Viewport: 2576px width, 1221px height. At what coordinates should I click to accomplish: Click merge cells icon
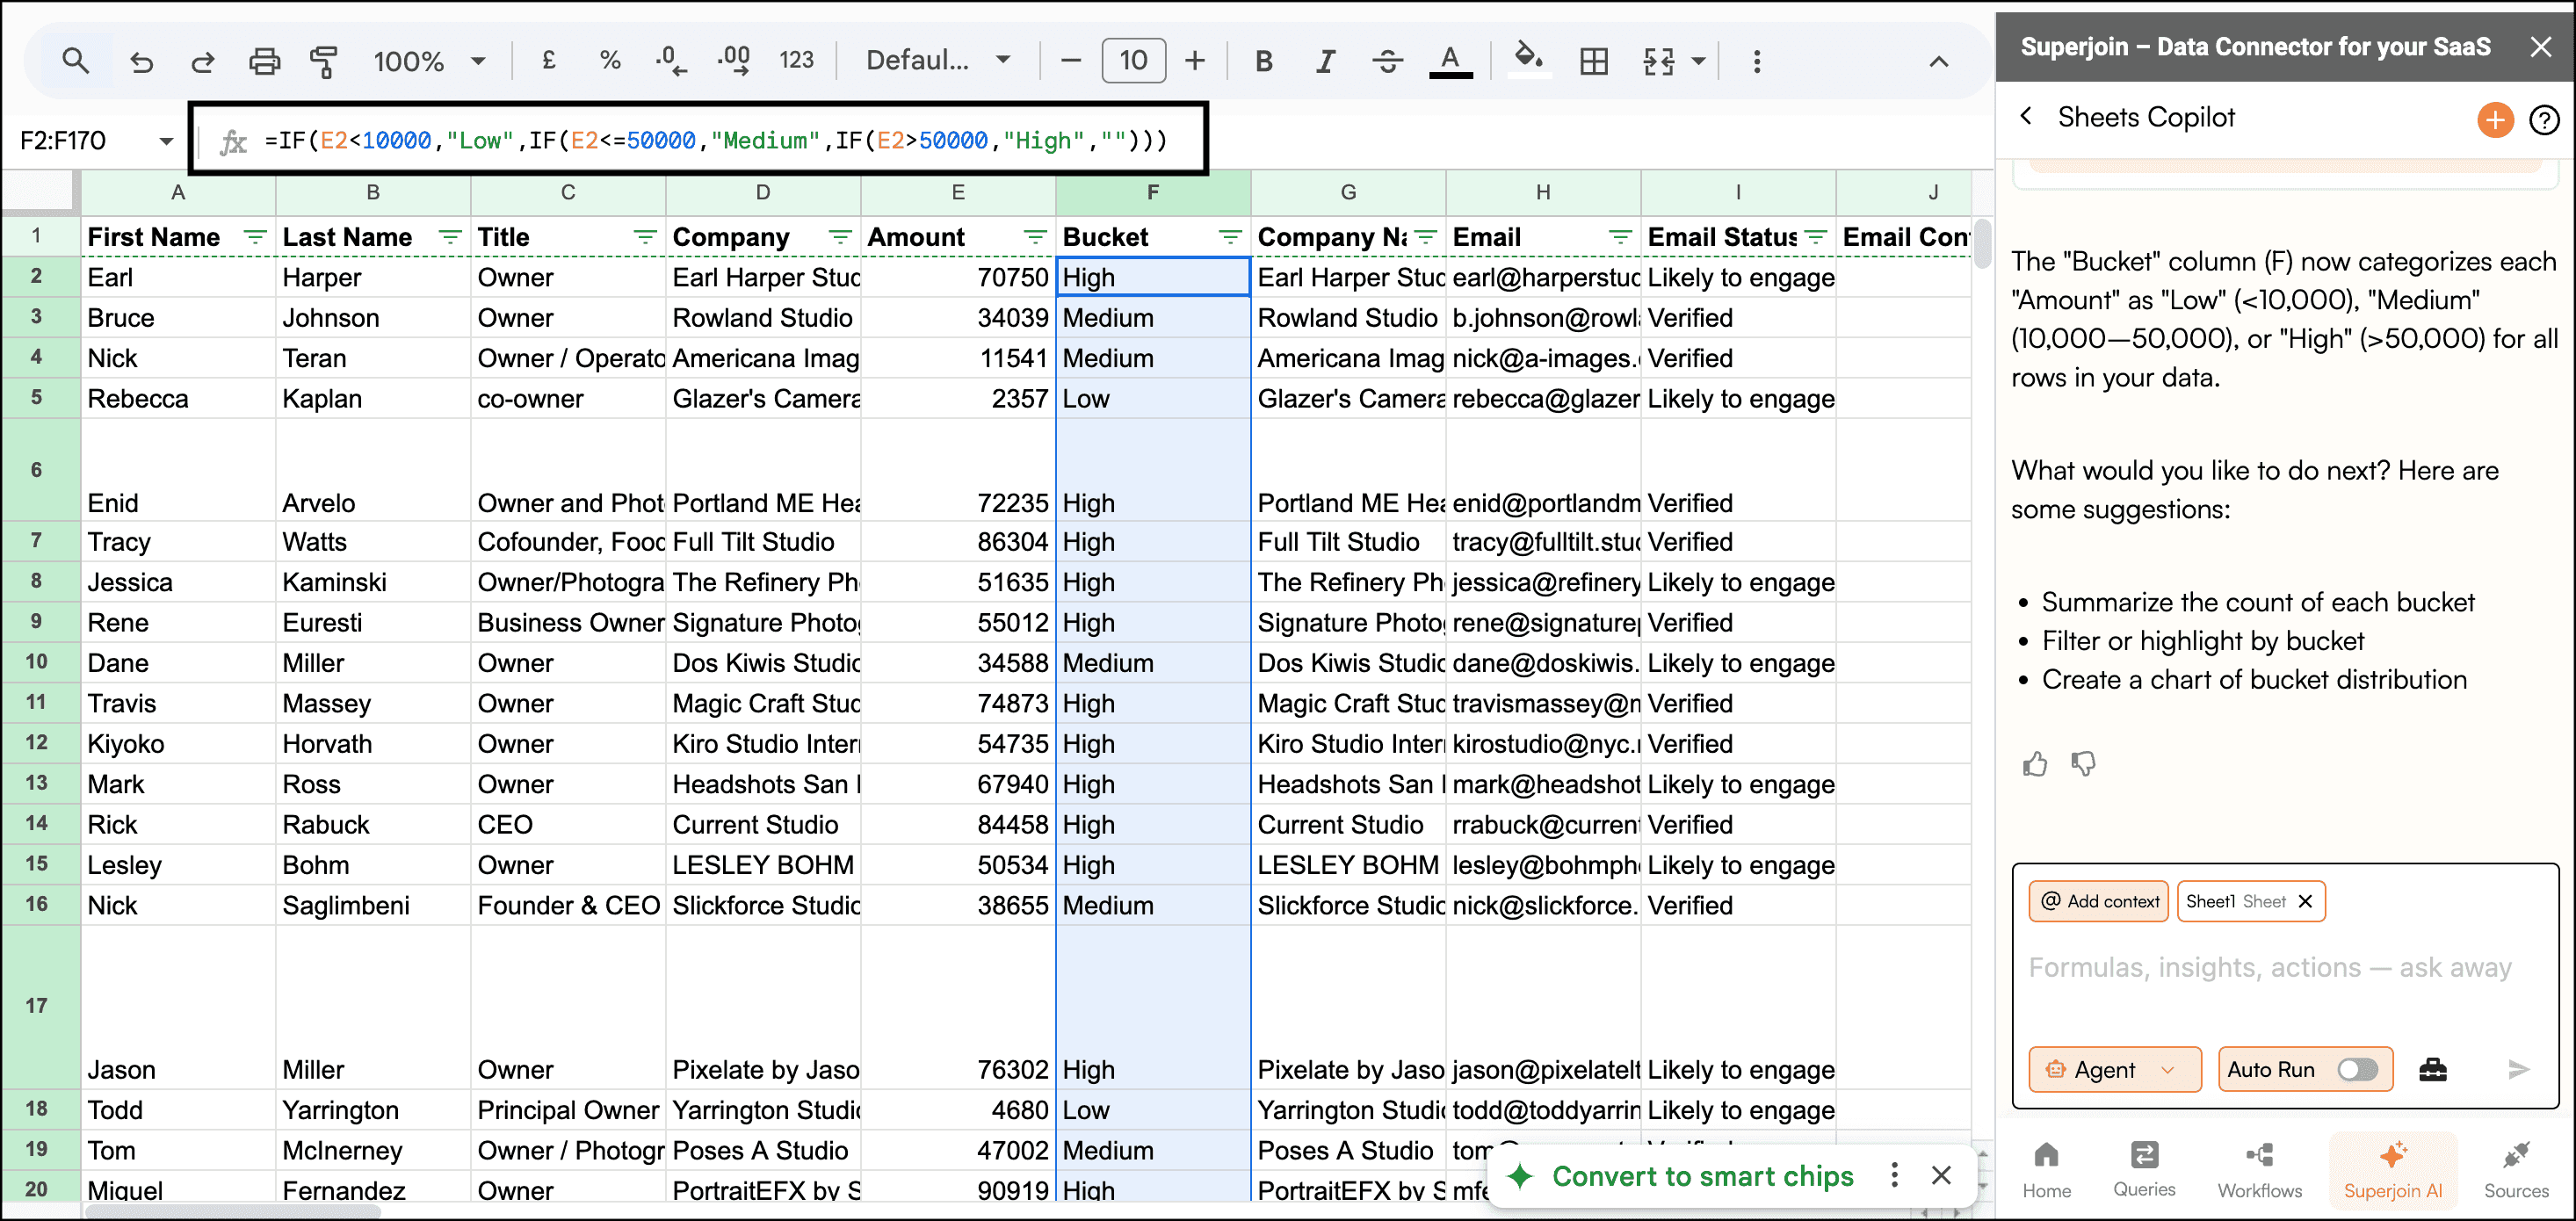click(x=1659, y=62)
